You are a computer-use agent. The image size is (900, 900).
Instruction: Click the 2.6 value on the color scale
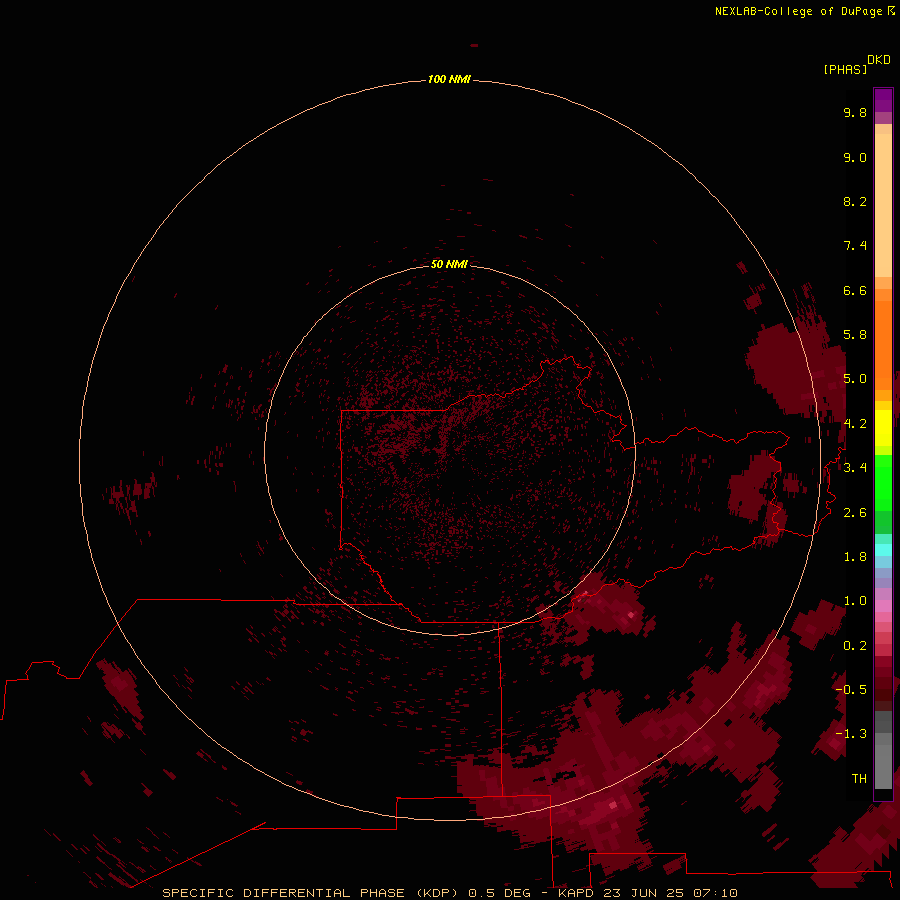tap(855, 513)
